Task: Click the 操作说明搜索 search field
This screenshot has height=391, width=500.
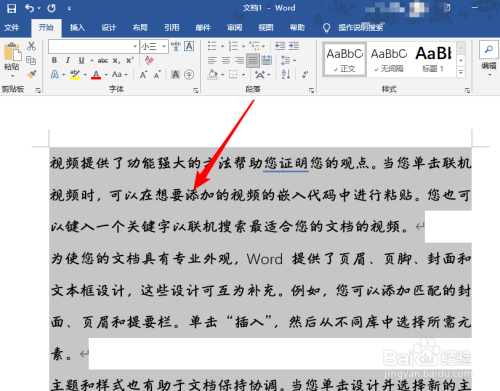Action: click(x=360, y=28)
